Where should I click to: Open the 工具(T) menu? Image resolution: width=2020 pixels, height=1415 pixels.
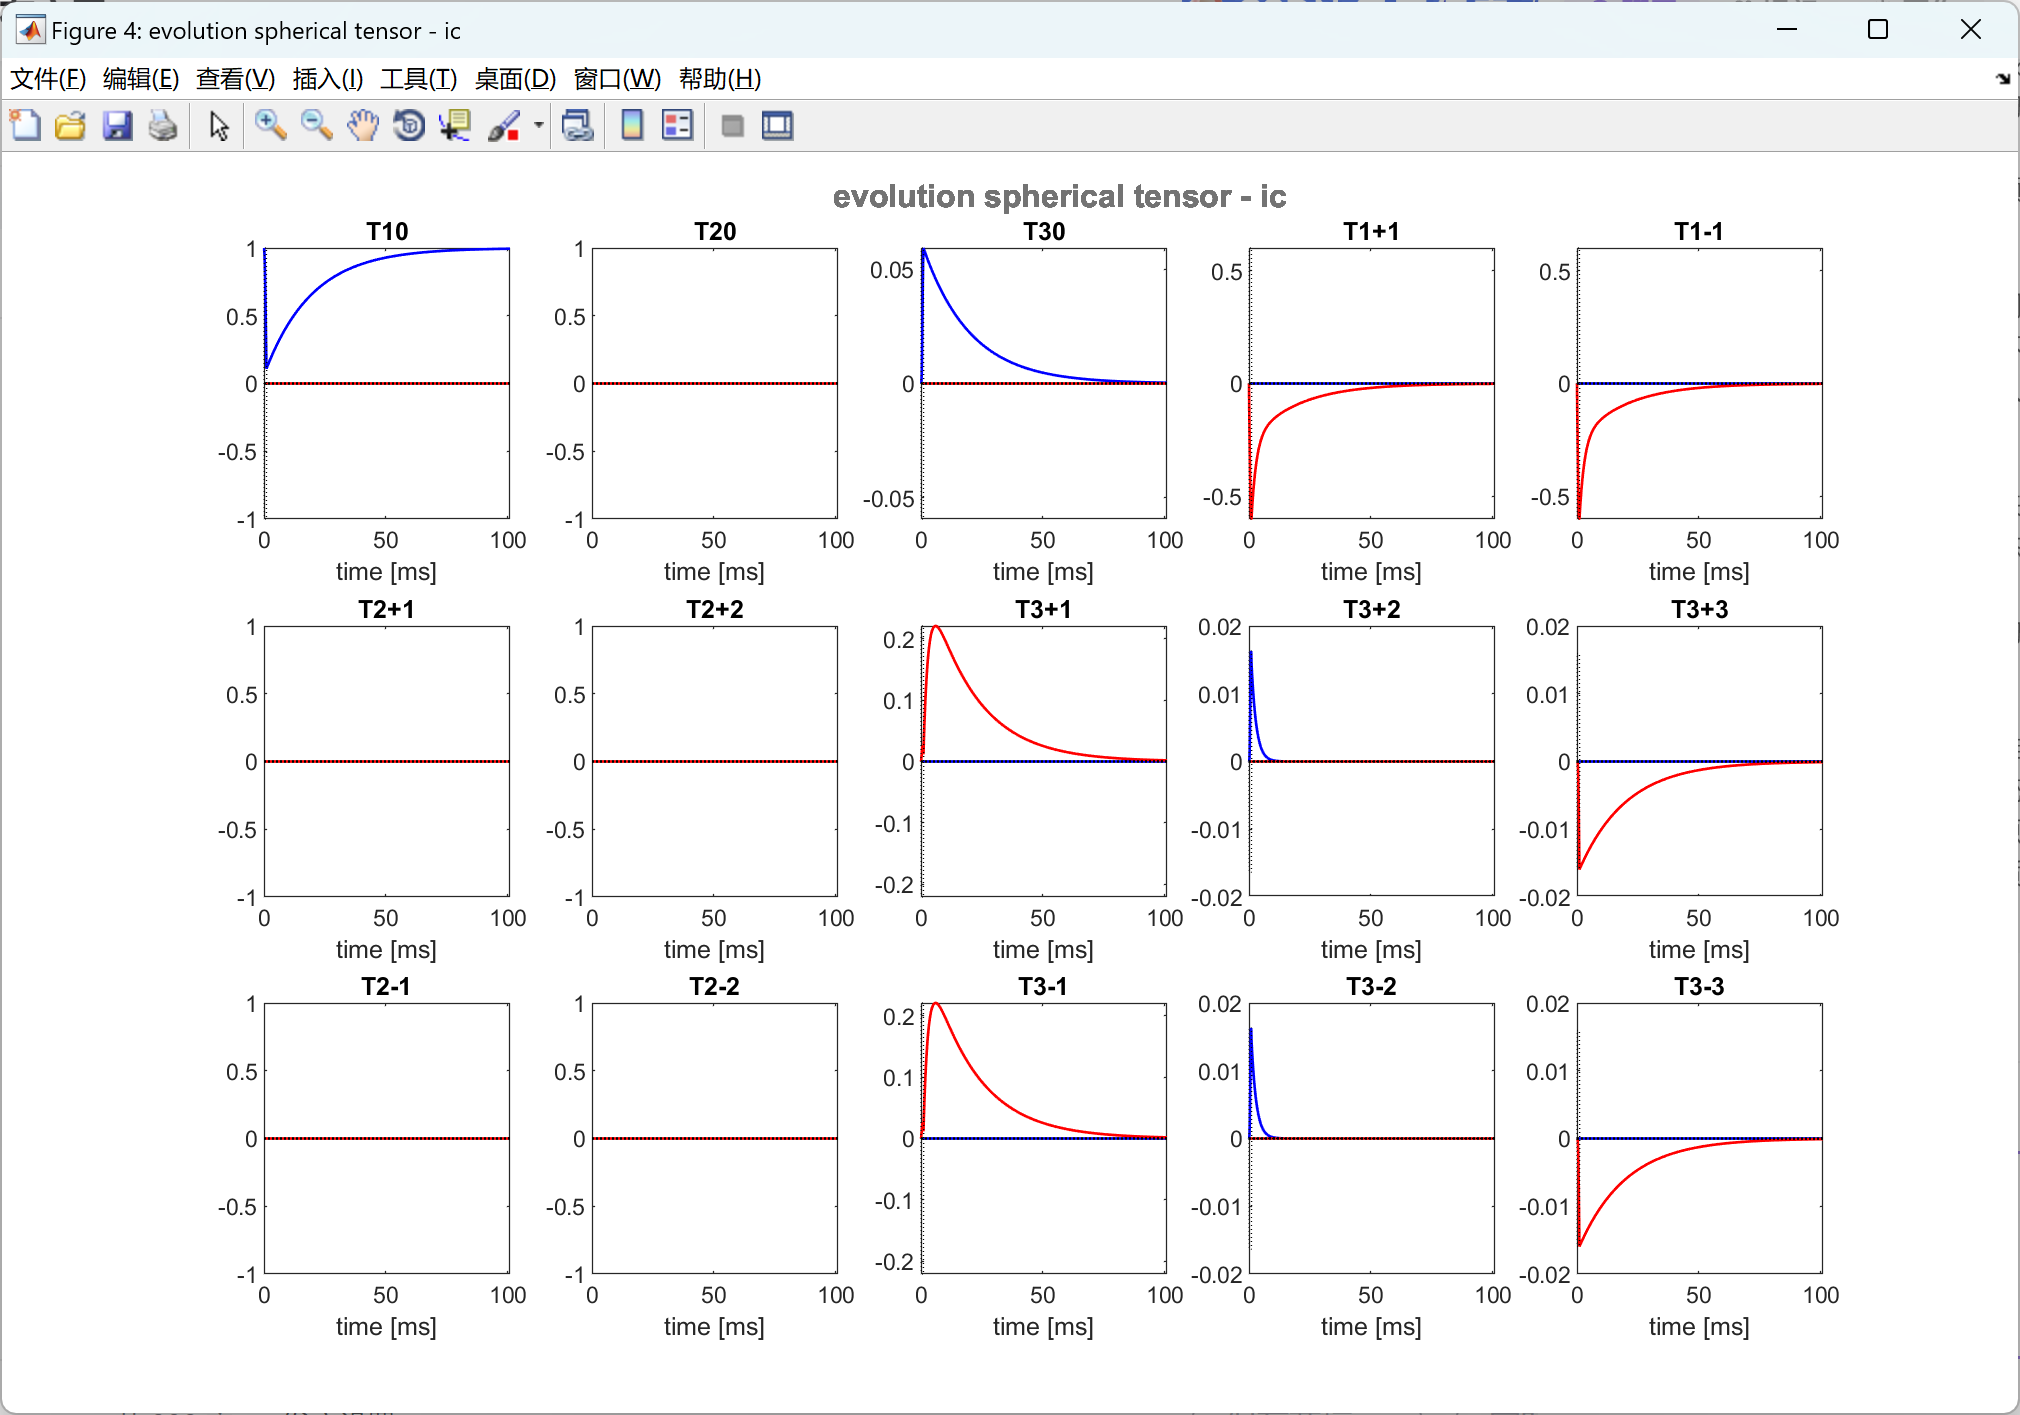point(418,79)
